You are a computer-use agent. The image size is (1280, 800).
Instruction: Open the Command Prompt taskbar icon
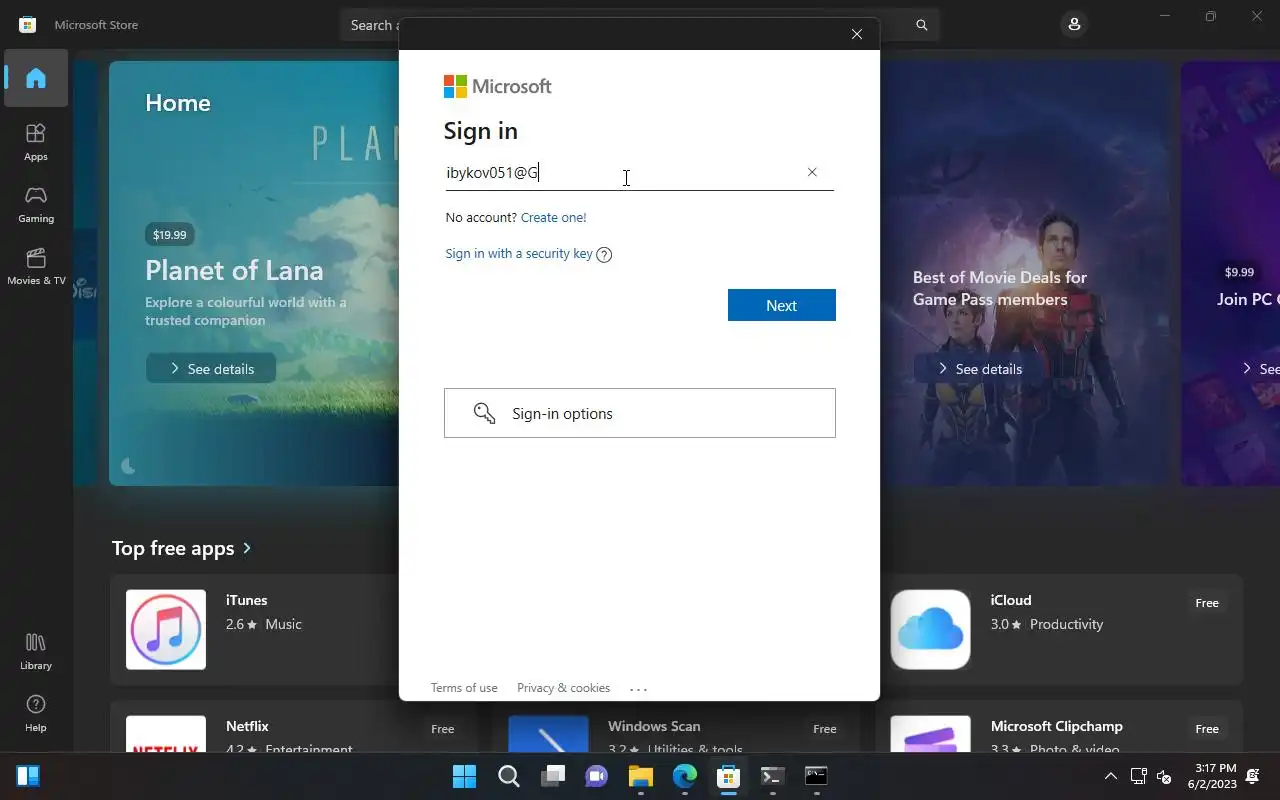tap(816, 776)
